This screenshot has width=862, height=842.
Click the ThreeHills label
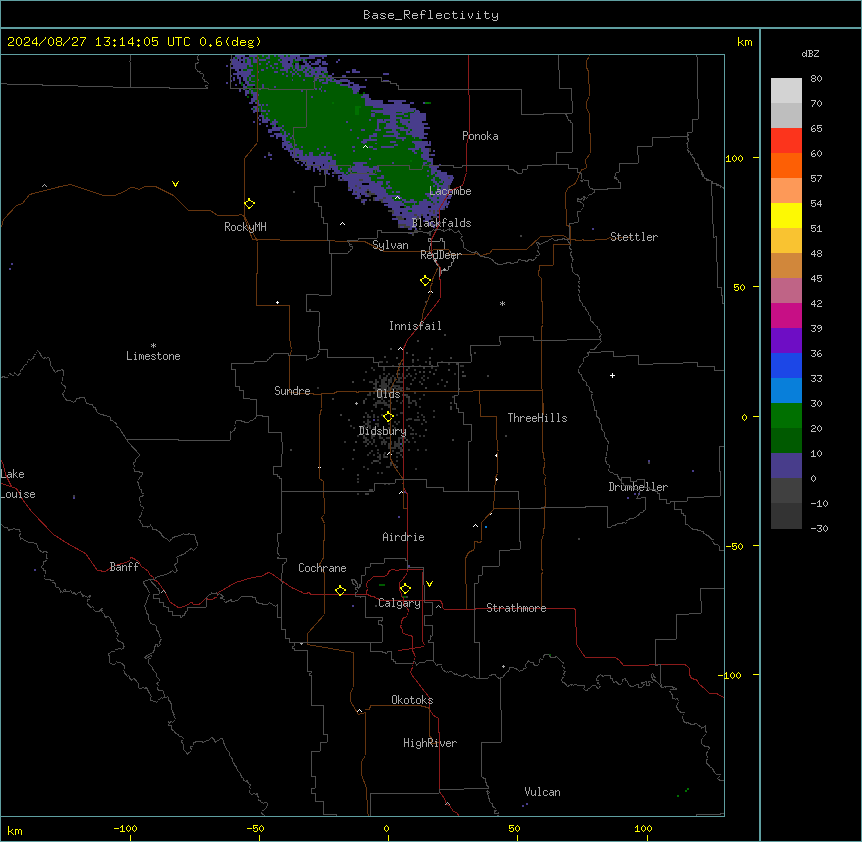point(537,418)
